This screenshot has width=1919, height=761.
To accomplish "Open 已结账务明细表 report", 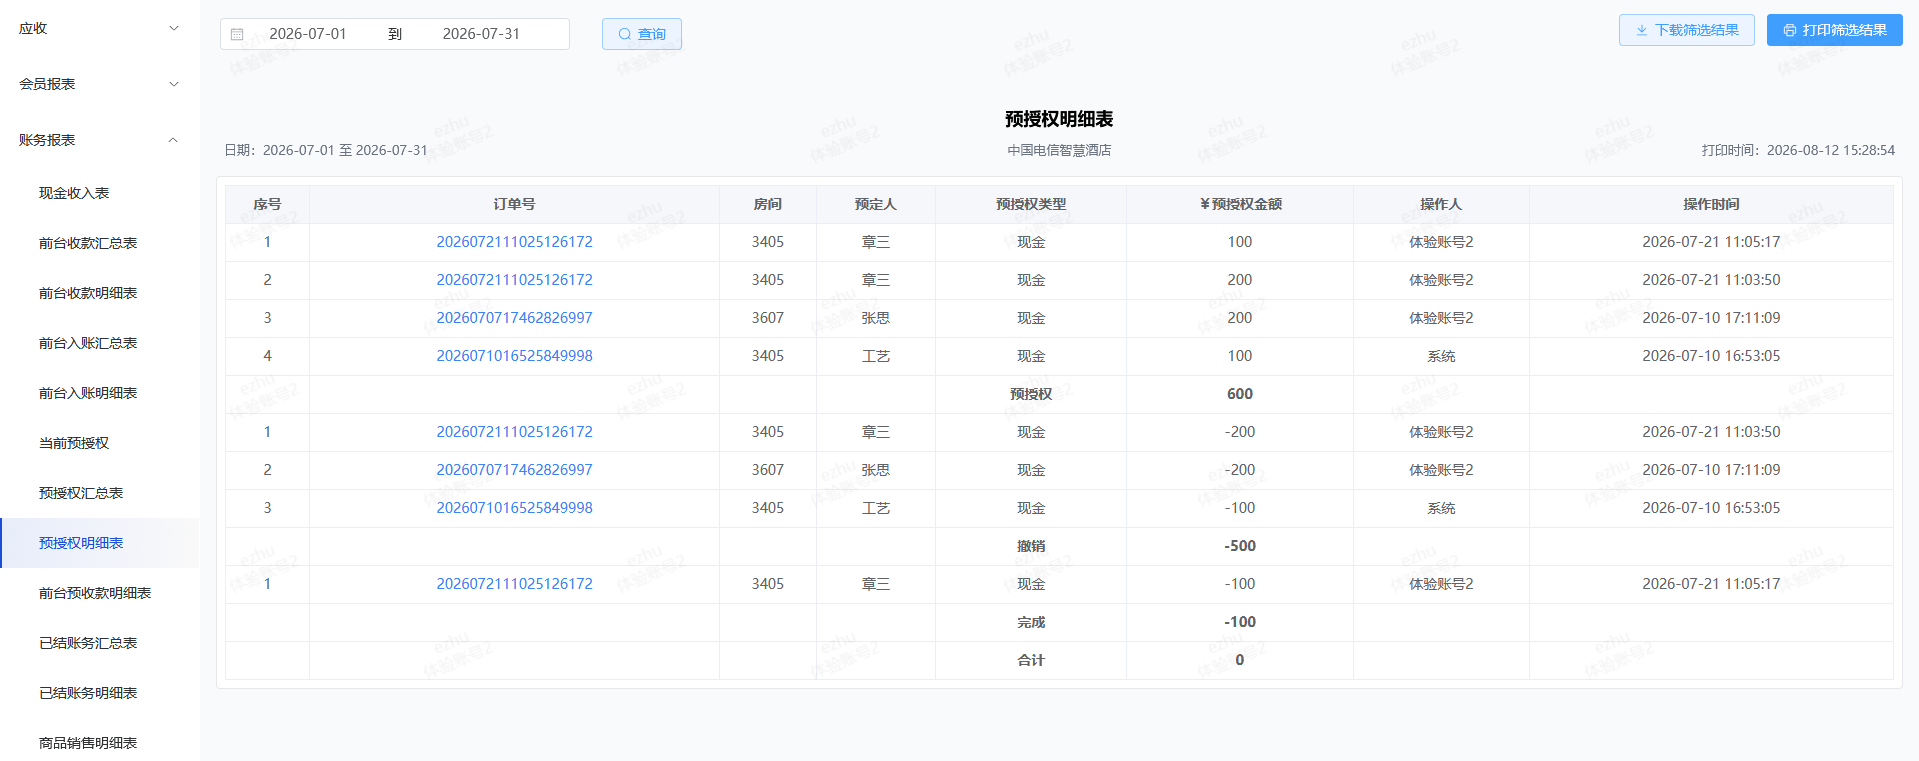I will (x=88, y=693).
